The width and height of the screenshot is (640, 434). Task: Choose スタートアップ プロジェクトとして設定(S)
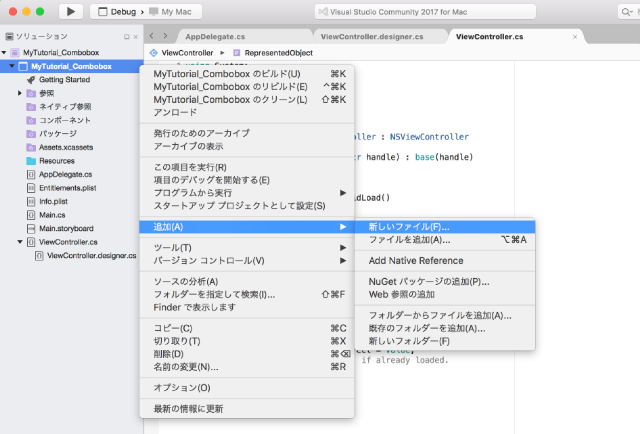pos(247,206)
